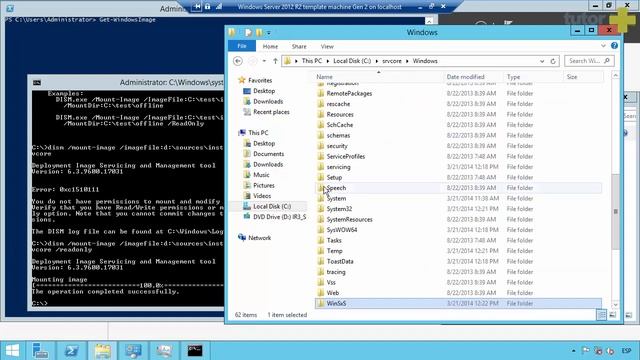The width and height of the screenshot is (640, 360).
Task: Expand the ribbon with chevron
Action: coord(603,46)
